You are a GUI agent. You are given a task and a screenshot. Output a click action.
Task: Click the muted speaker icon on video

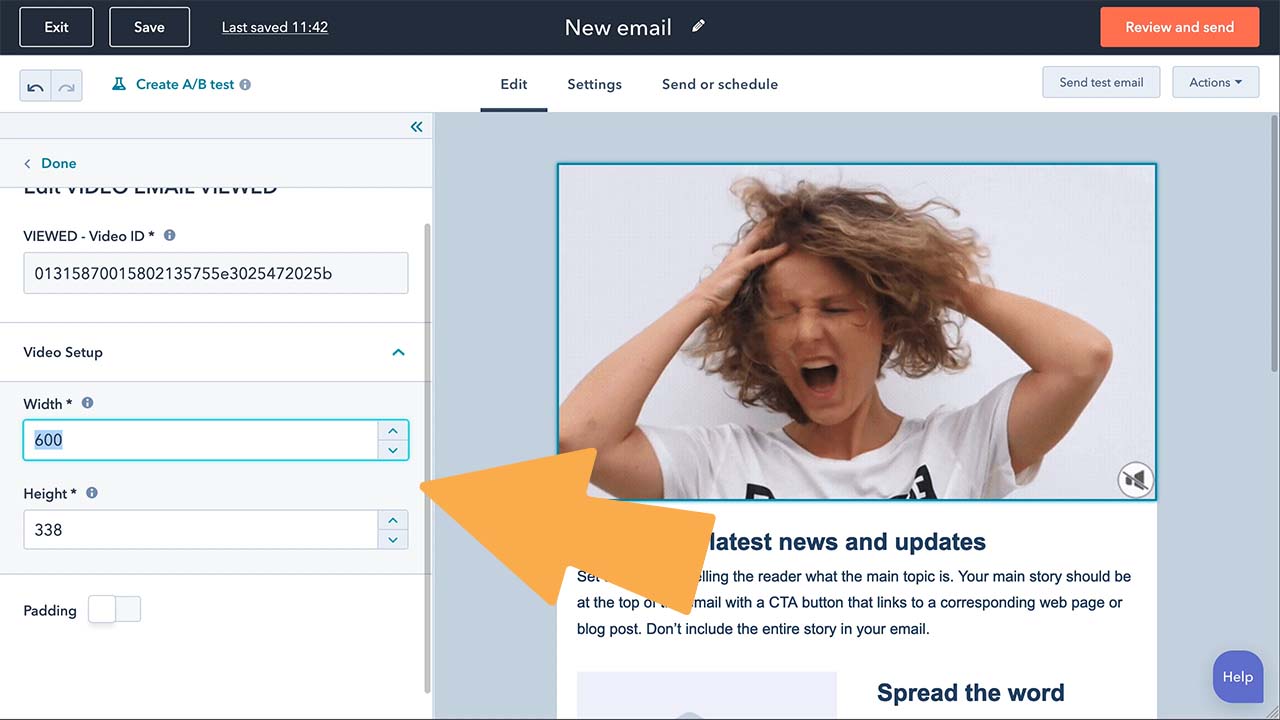click(x=1135, y=480)
